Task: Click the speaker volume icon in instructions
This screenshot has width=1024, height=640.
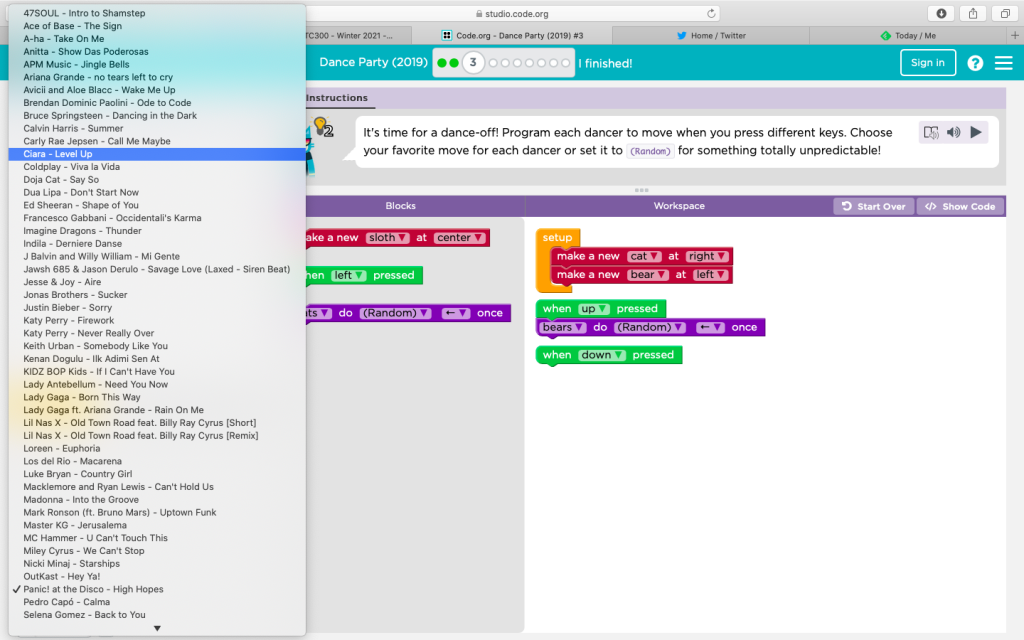Action: pyautogui.click(x=953, y=132)
